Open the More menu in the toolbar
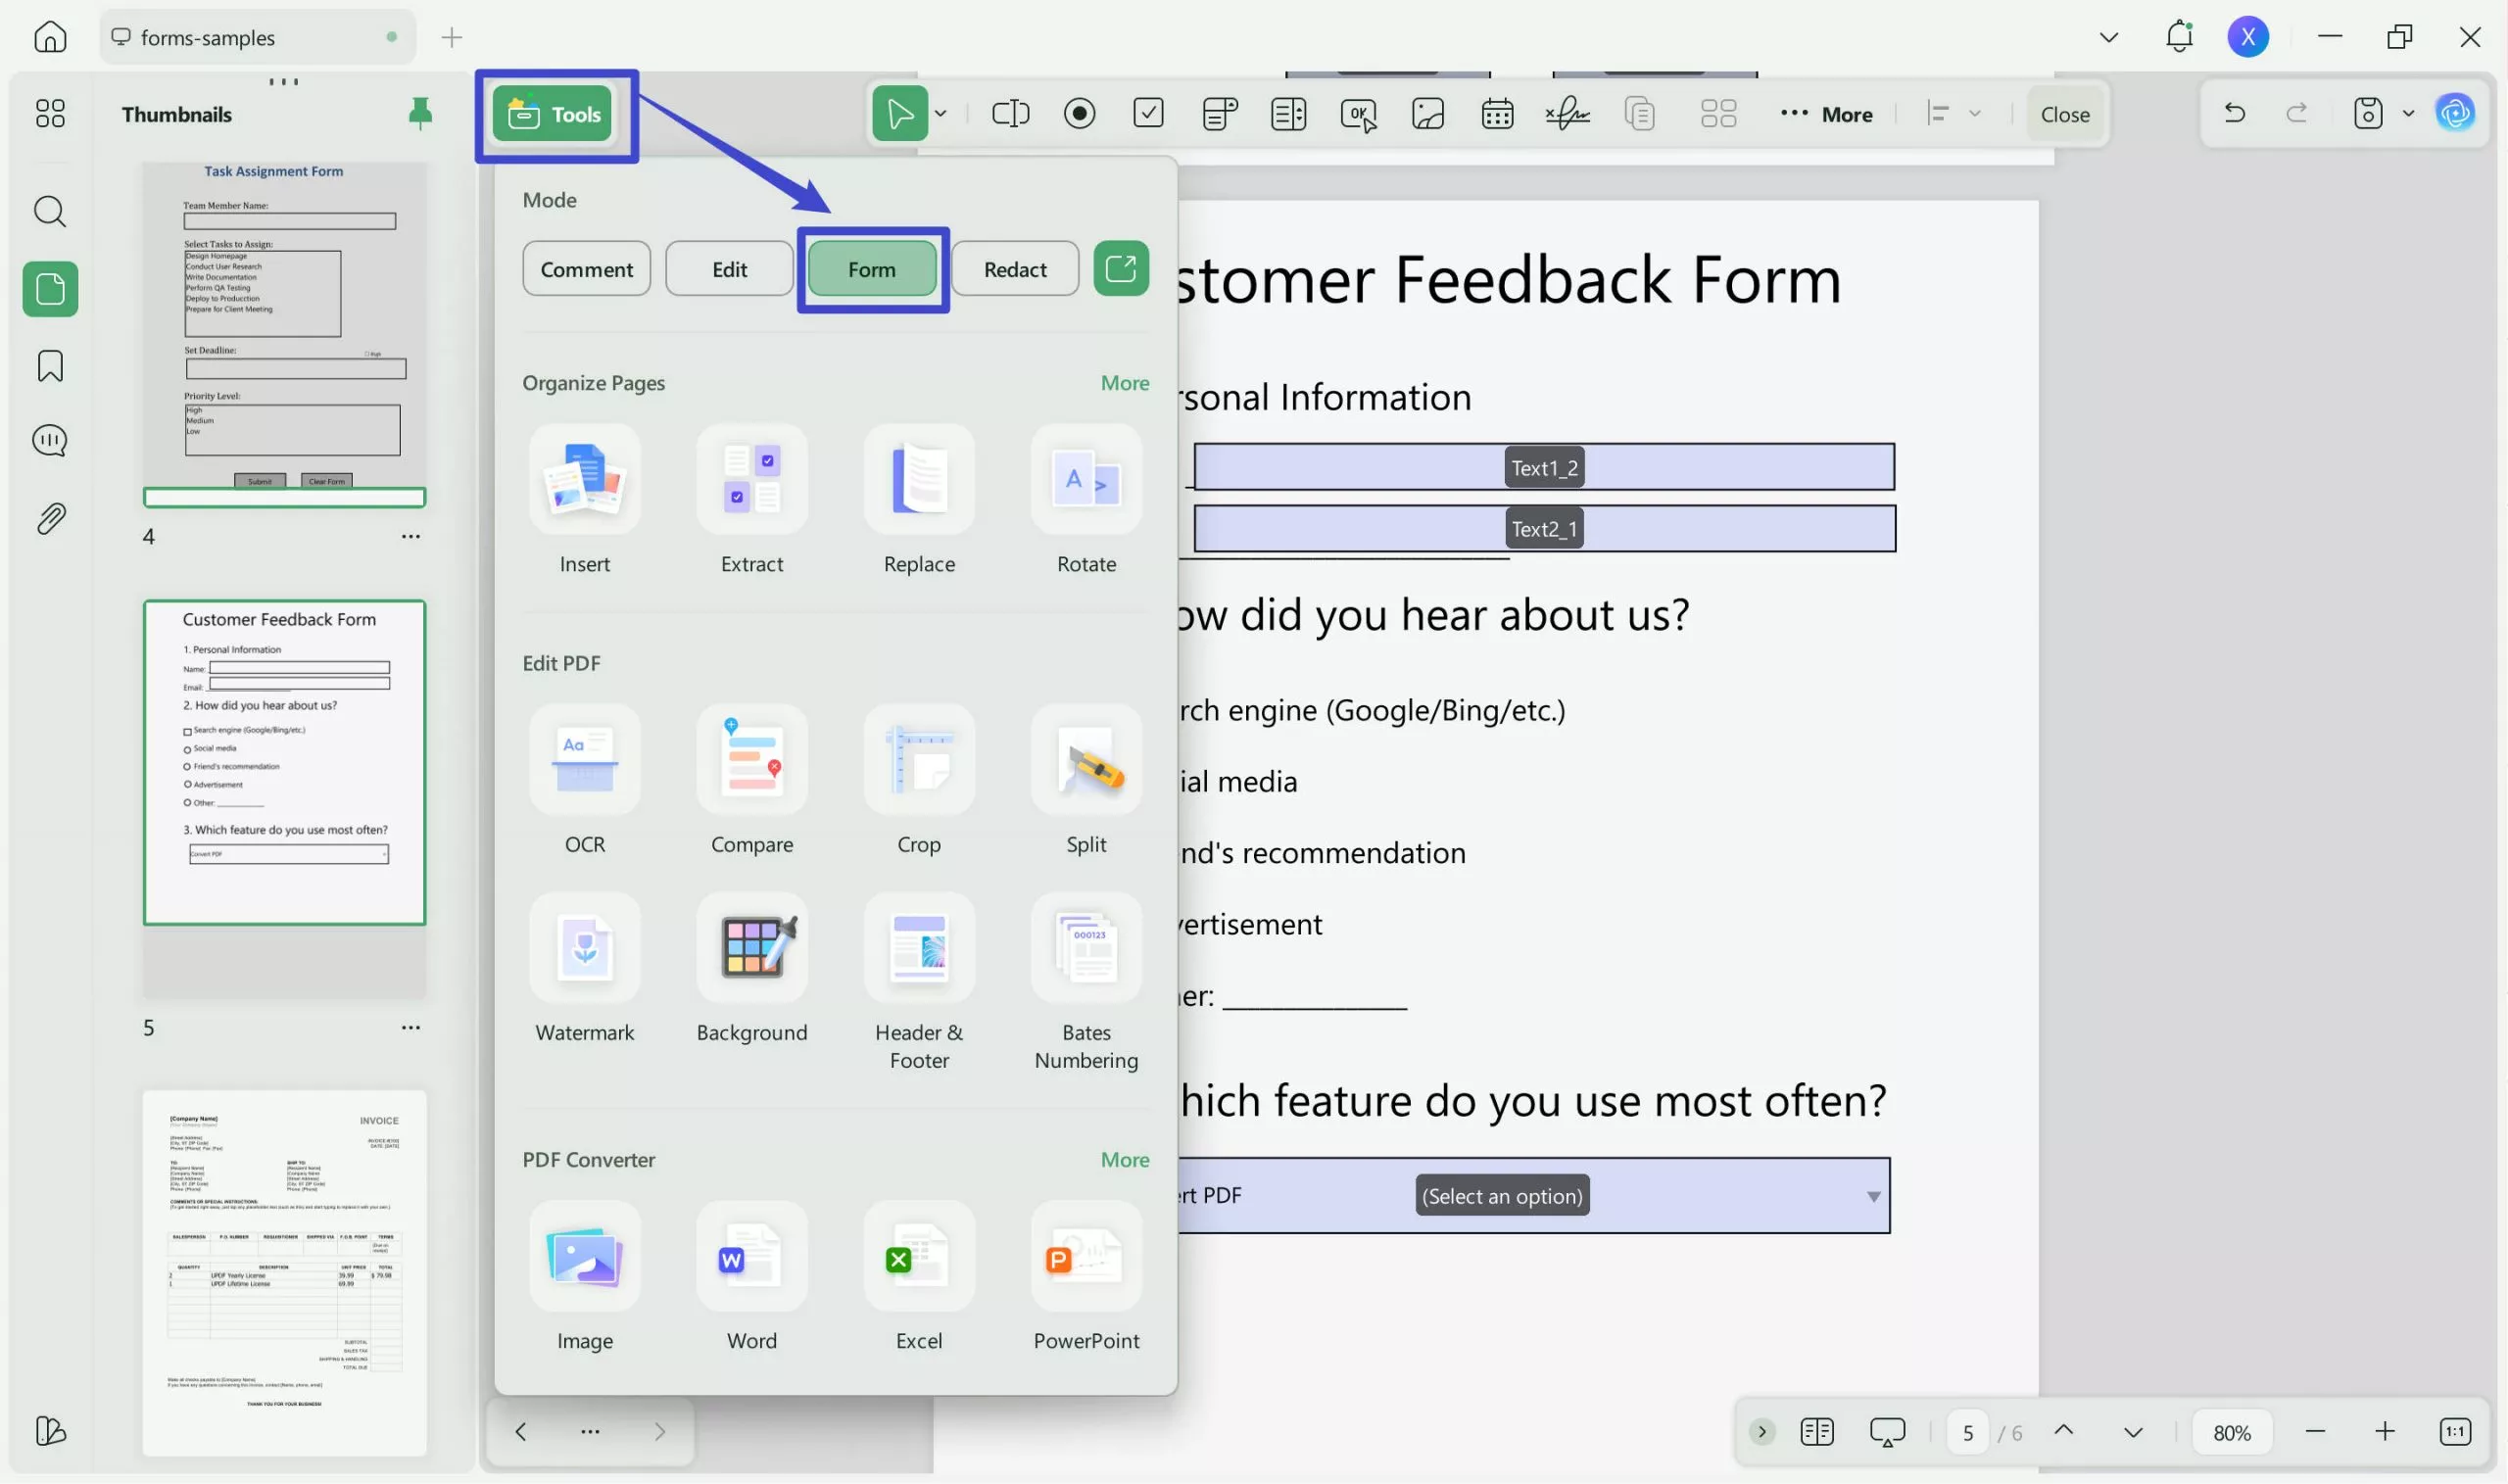 click(x=1826, y=113)
